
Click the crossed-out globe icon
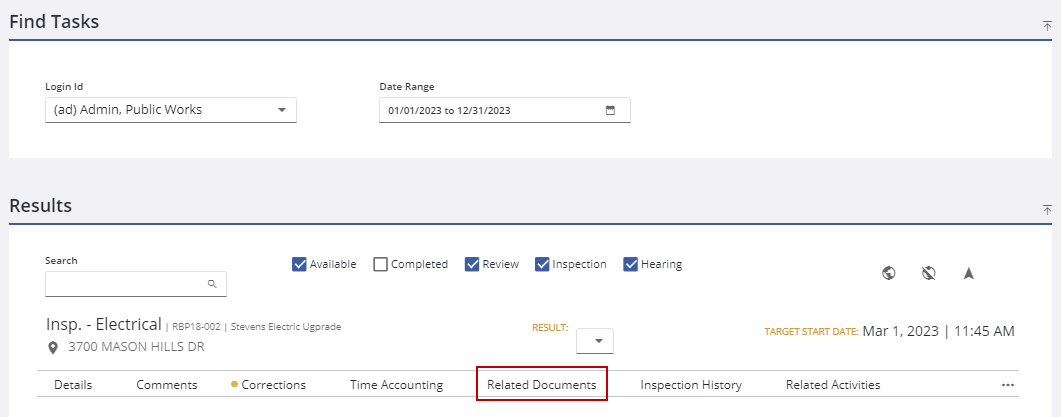(x=928, y=273)
